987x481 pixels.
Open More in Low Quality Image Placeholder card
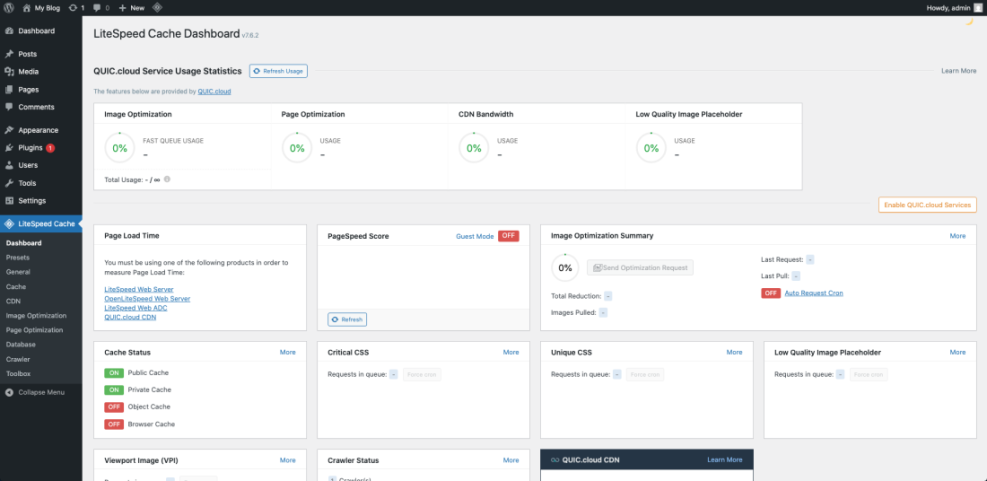(x=957, y=352)
